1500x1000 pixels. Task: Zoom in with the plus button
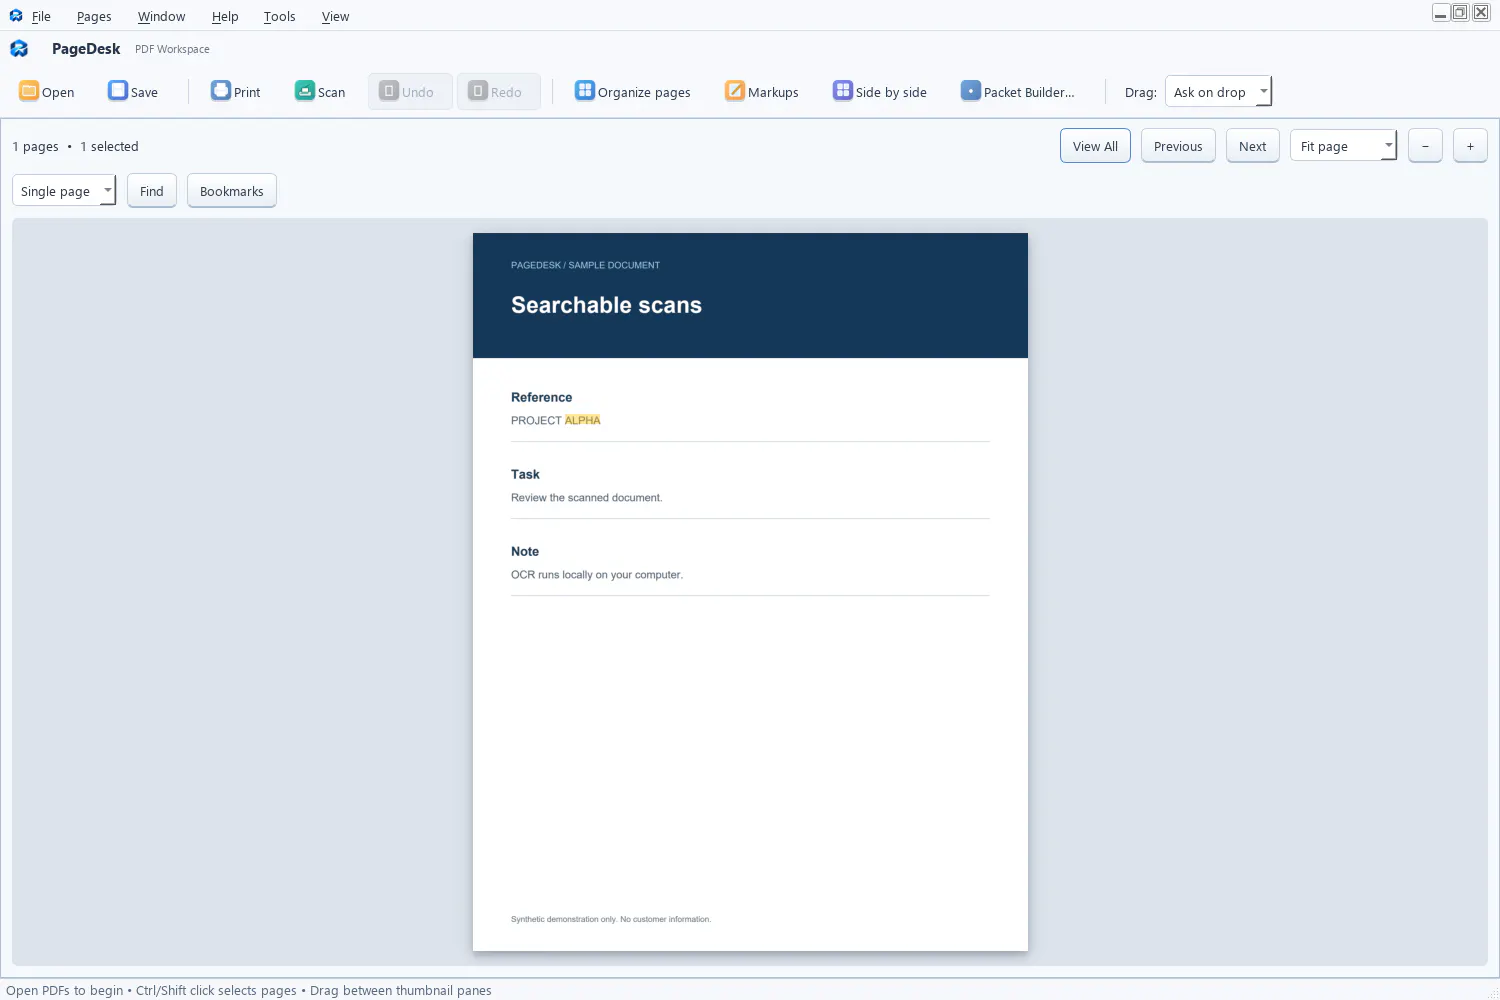(x=1470, y=146)
